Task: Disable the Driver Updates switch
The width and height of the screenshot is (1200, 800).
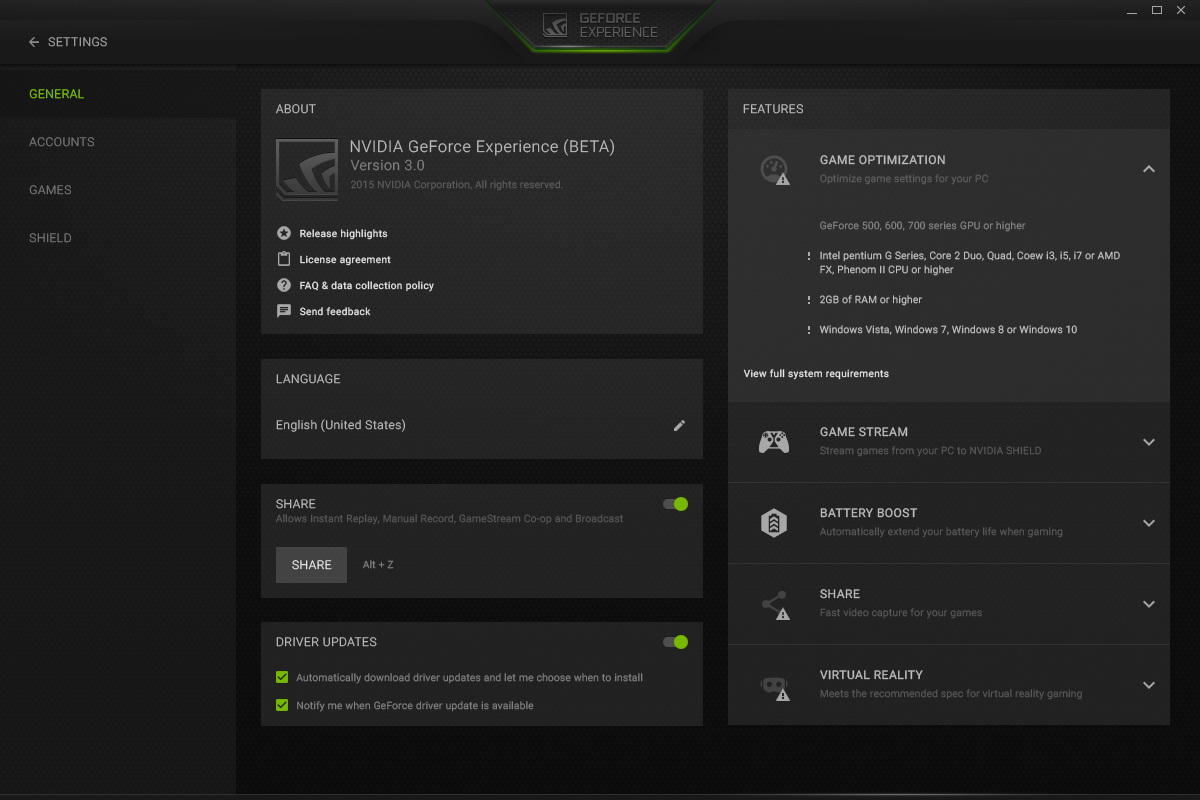Action: [676, 642]
